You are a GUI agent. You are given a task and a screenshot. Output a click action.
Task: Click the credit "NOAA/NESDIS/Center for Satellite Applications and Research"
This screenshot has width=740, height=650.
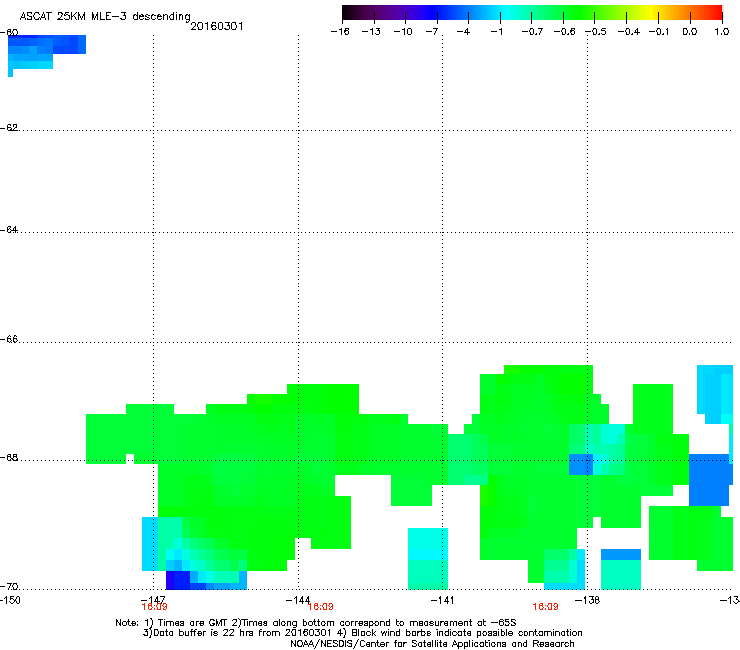432,644
